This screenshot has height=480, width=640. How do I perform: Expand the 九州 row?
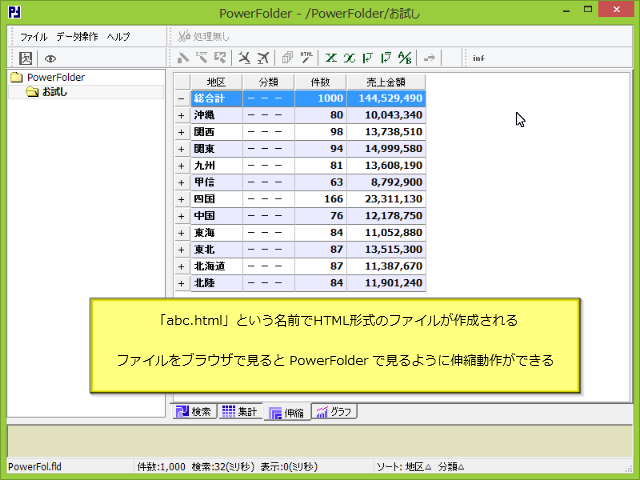pos(181,166)
